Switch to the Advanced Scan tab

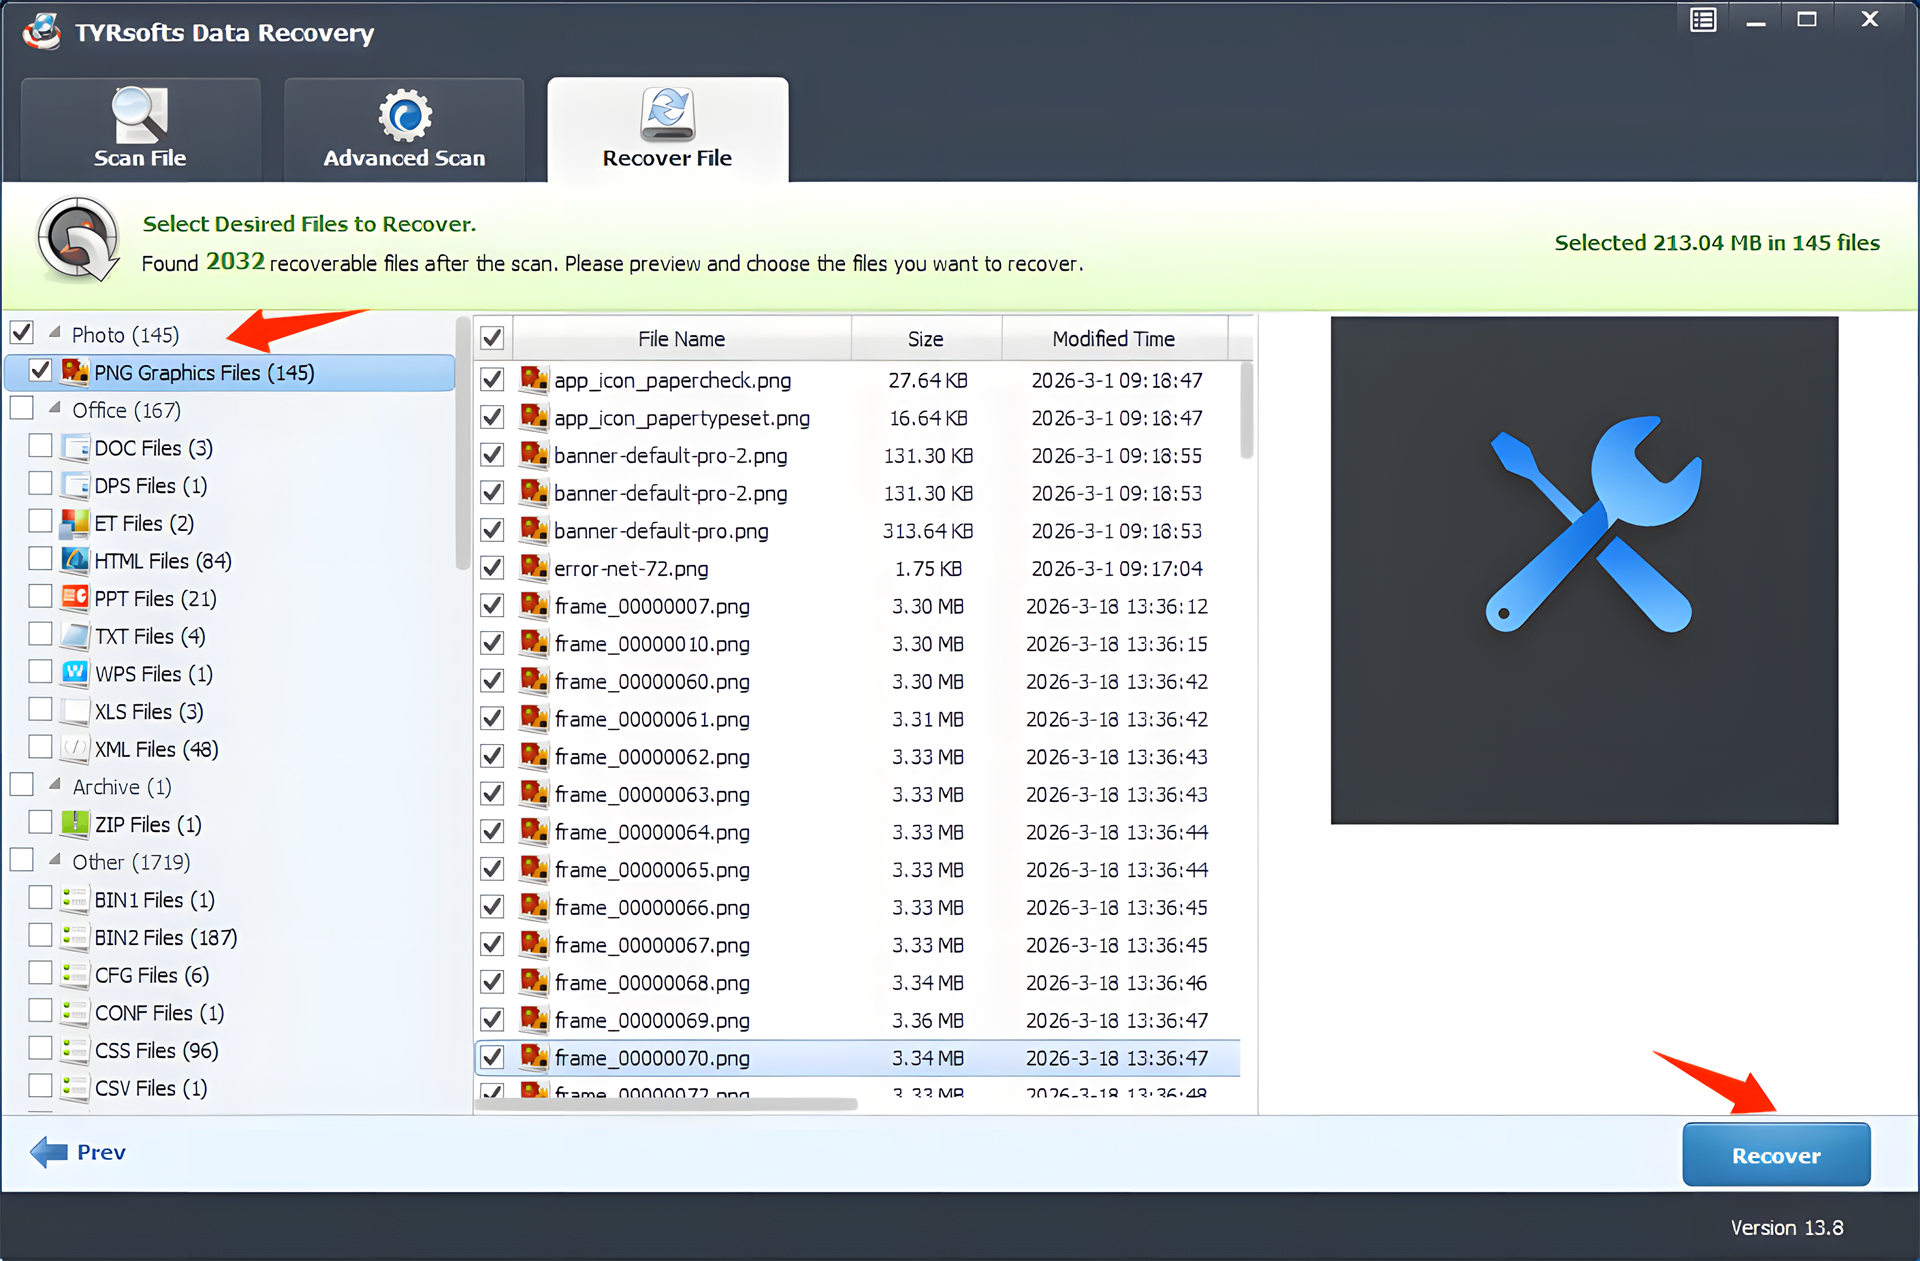404,132
